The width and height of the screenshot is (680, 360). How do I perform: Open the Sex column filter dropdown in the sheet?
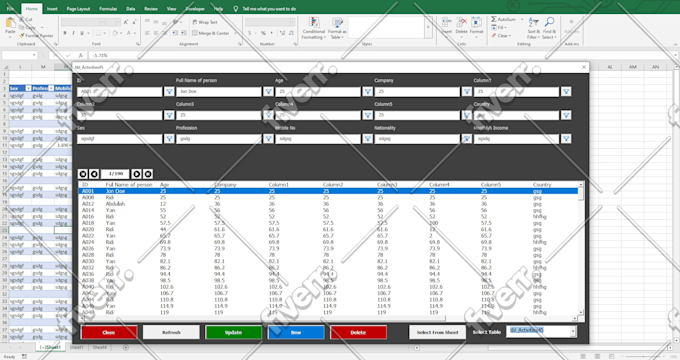[28, 88]
